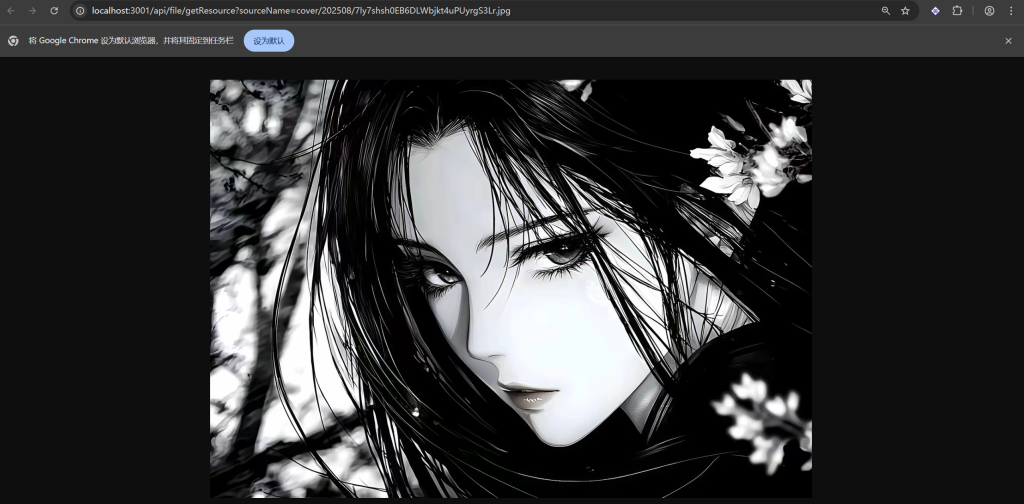
Task: Open the purple diamond extension
Action: [935, 11]
